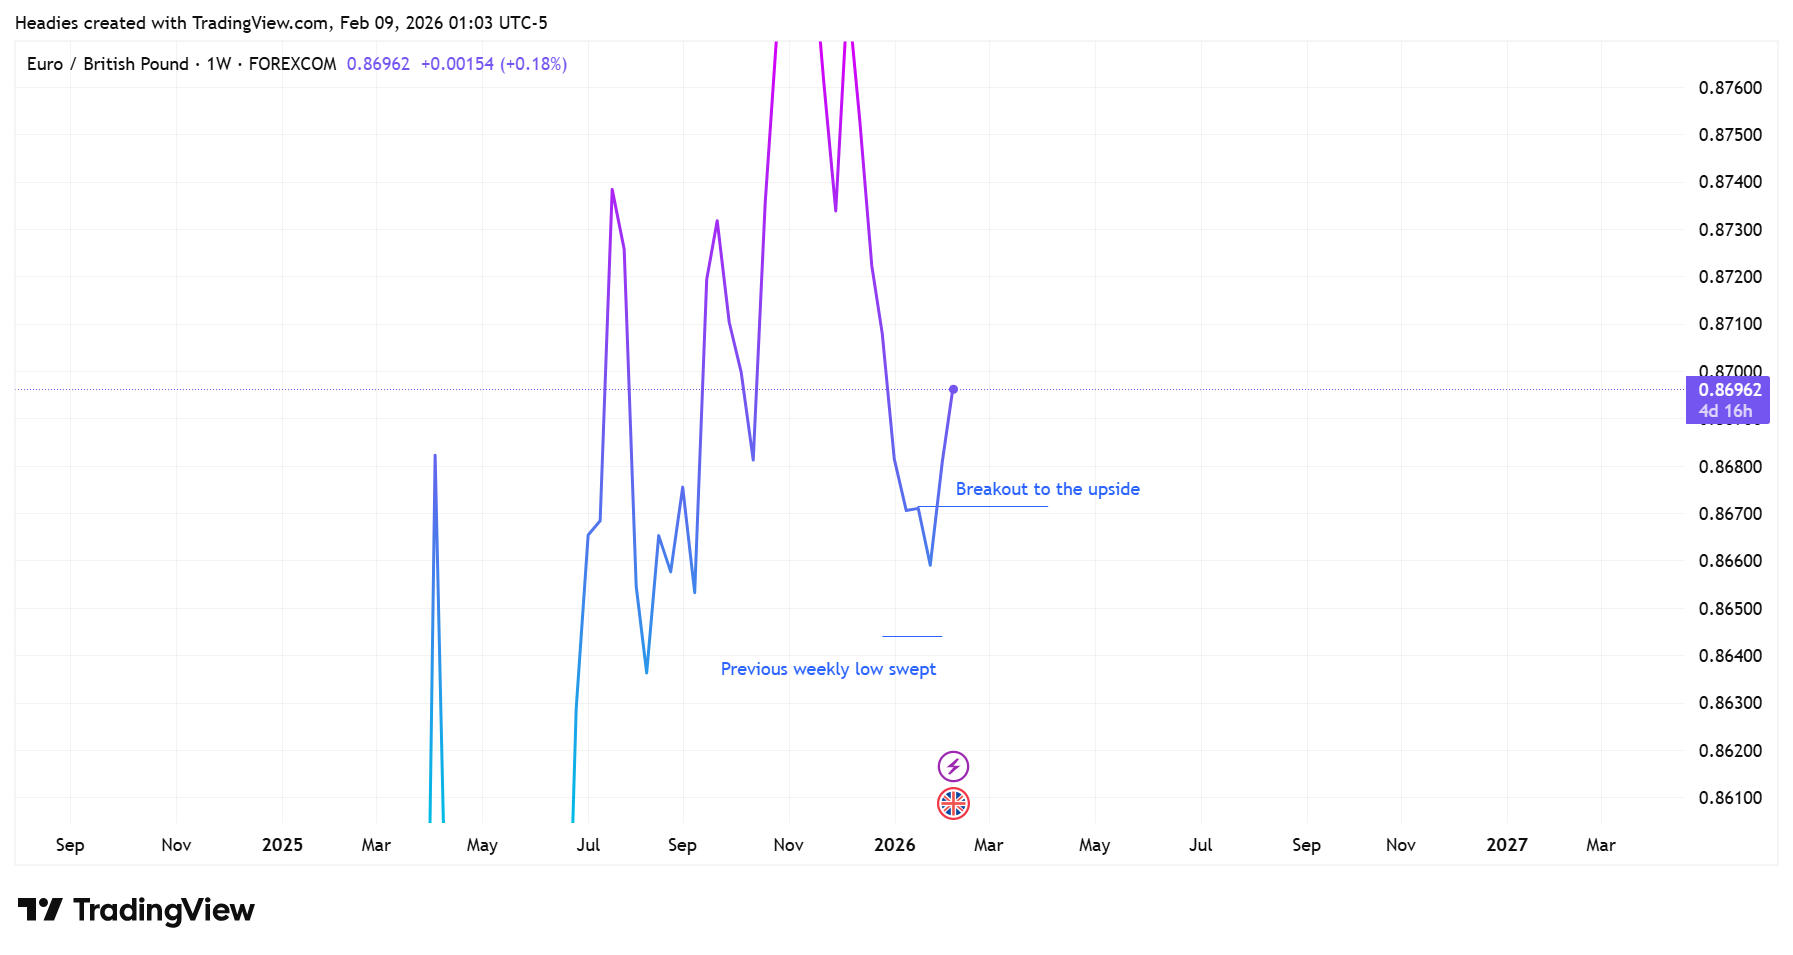Viewport: 1793px width, 955px height.
Task: Click the current price dot on the line
Action: tap(953, 389)
